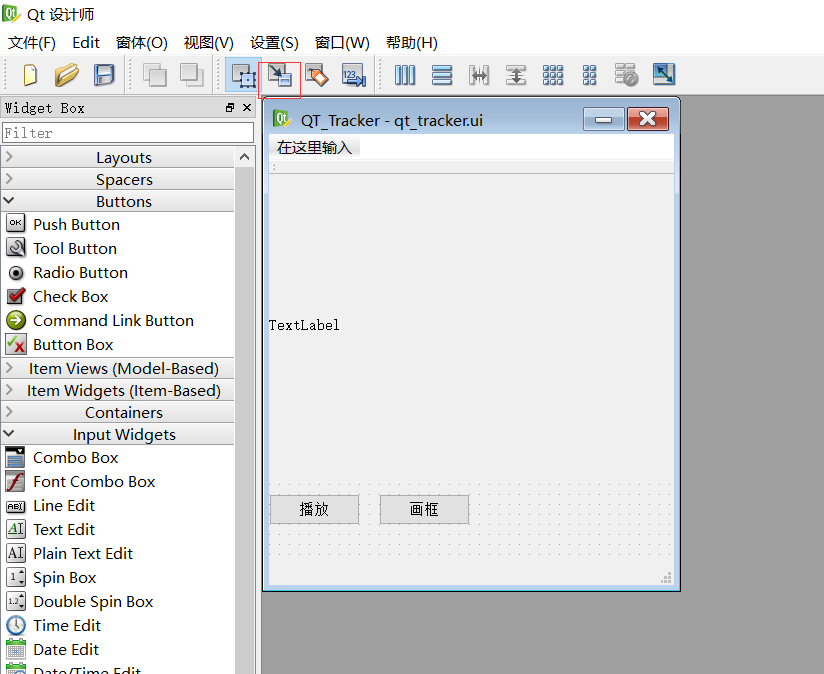Collapse the Input Widgets category

(118, 435)
